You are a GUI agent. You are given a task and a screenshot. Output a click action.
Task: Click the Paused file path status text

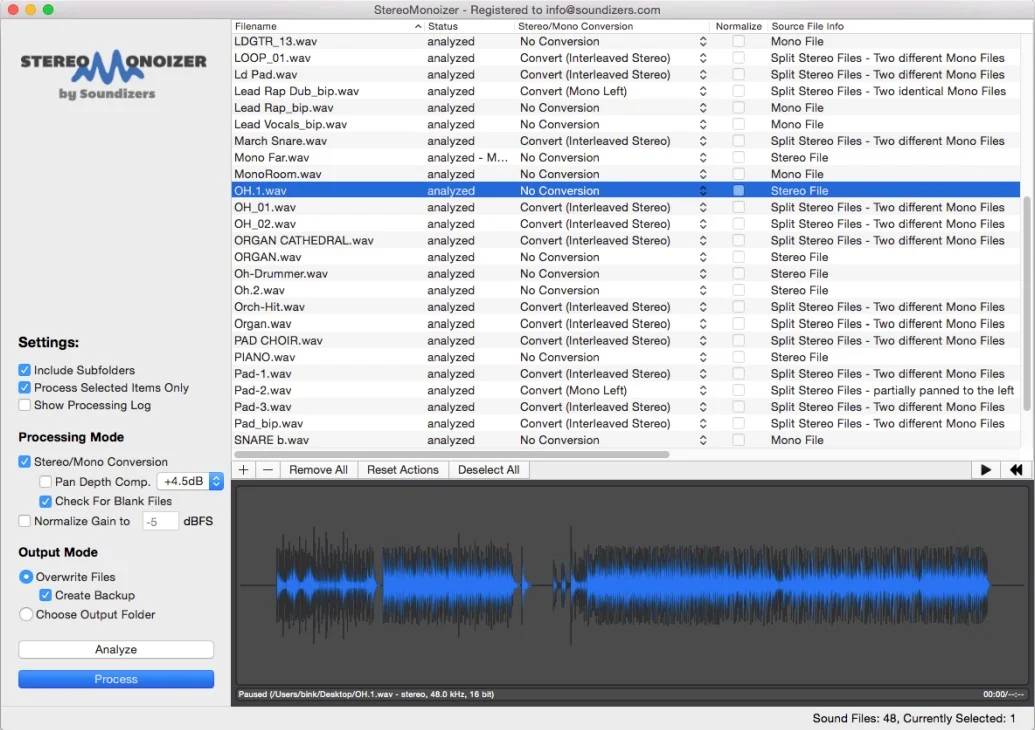(366, 694)
